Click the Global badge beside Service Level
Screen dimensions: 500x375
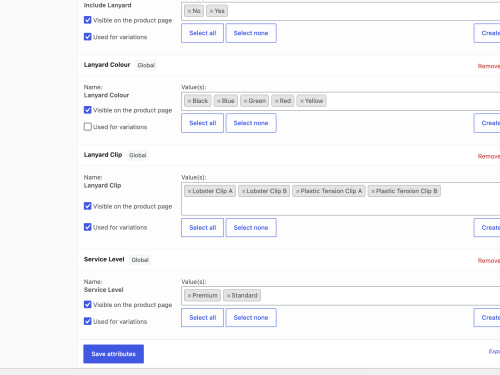point(140,260)
